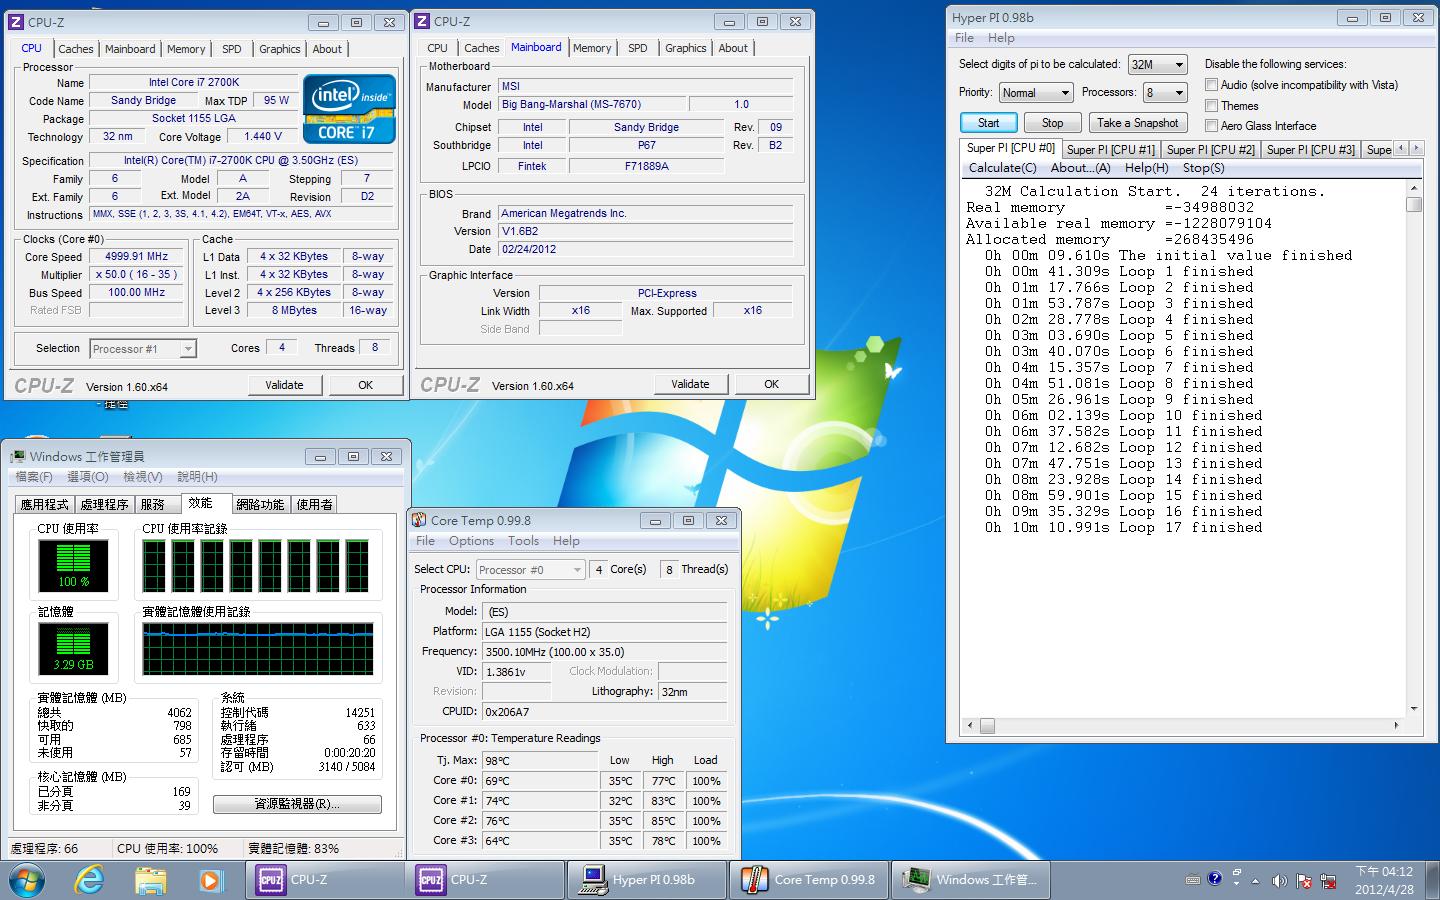Switch to the second CPU-Z taskbar button
The image size is (1440, 900).
[485, 880]
